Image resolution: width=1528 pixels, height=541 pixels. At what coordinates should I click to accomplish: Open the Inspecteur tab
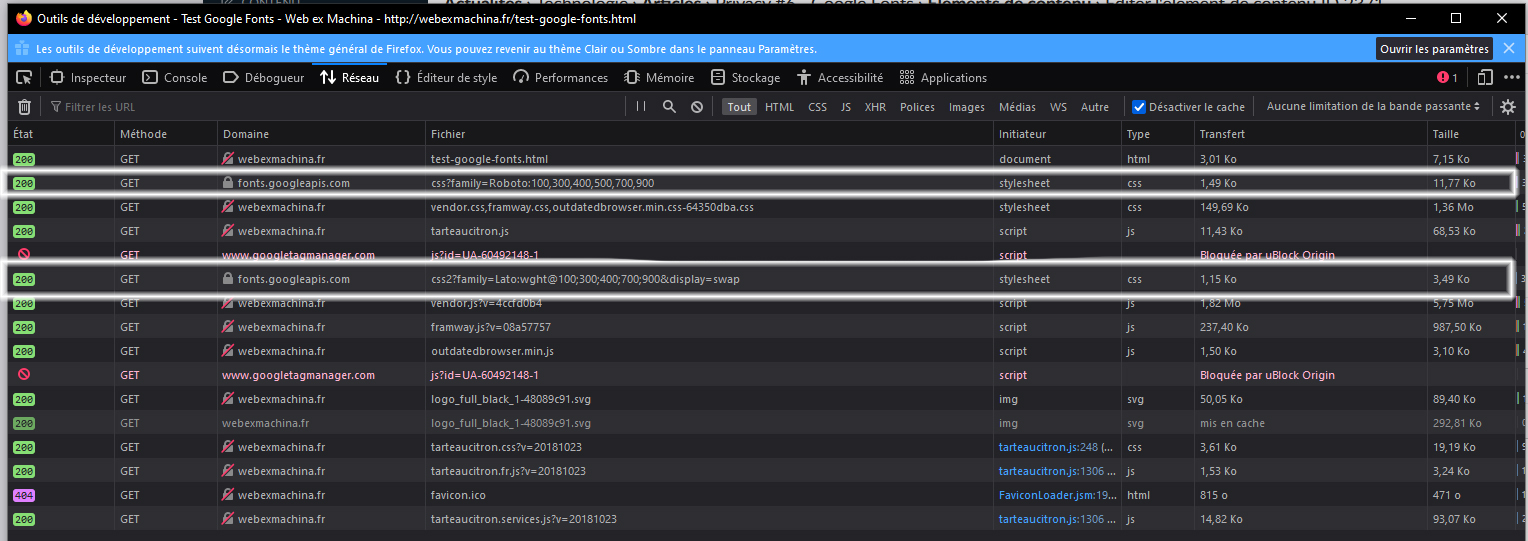coord(88,77)
